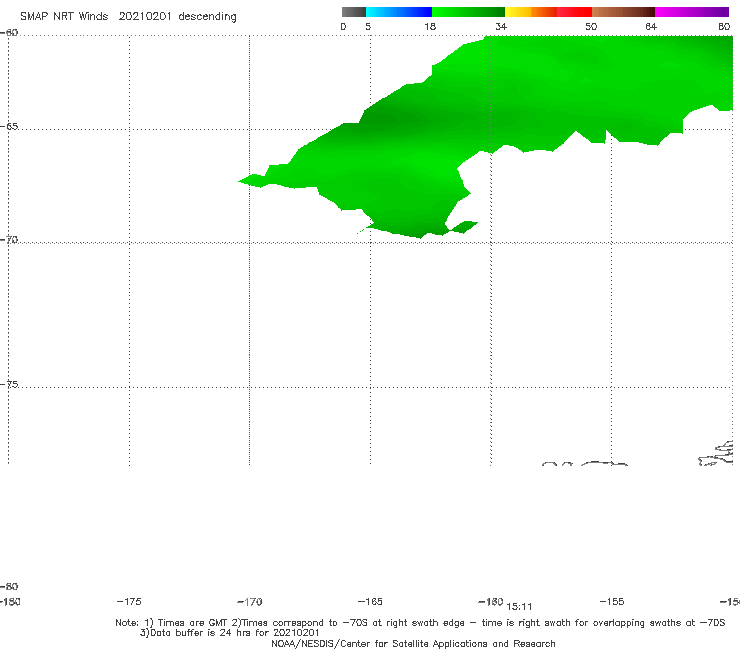Click the color bar label '5'

click(x=368, y=27)
